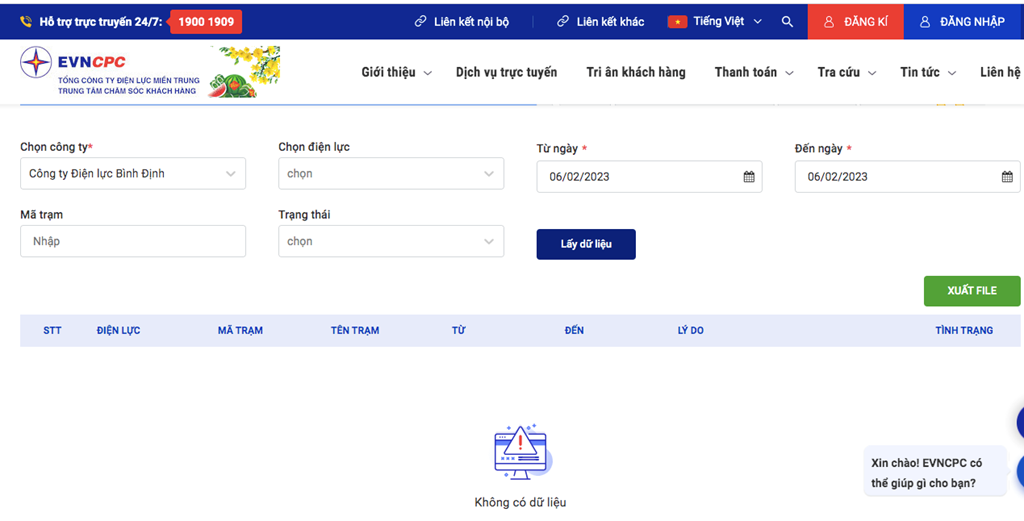Focus the Mã trạm input field

(133, 241)
